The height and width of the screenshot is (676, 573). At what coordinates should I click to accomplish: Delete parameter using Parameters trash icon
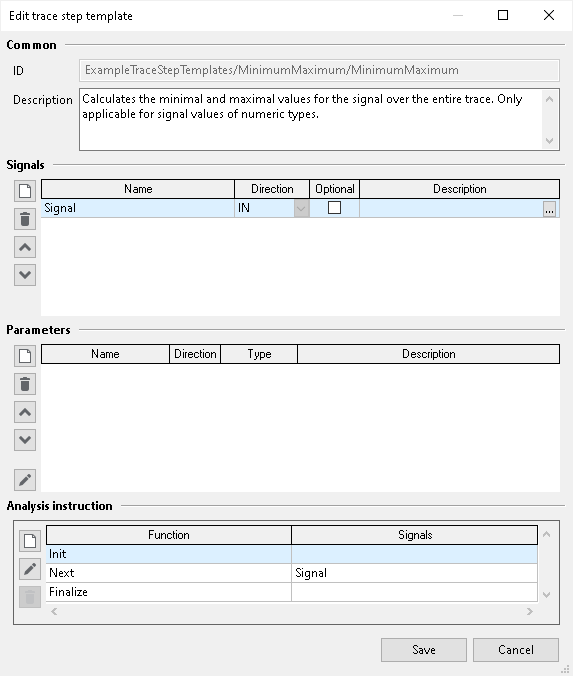pyautogui.click(x=25, y=384)
